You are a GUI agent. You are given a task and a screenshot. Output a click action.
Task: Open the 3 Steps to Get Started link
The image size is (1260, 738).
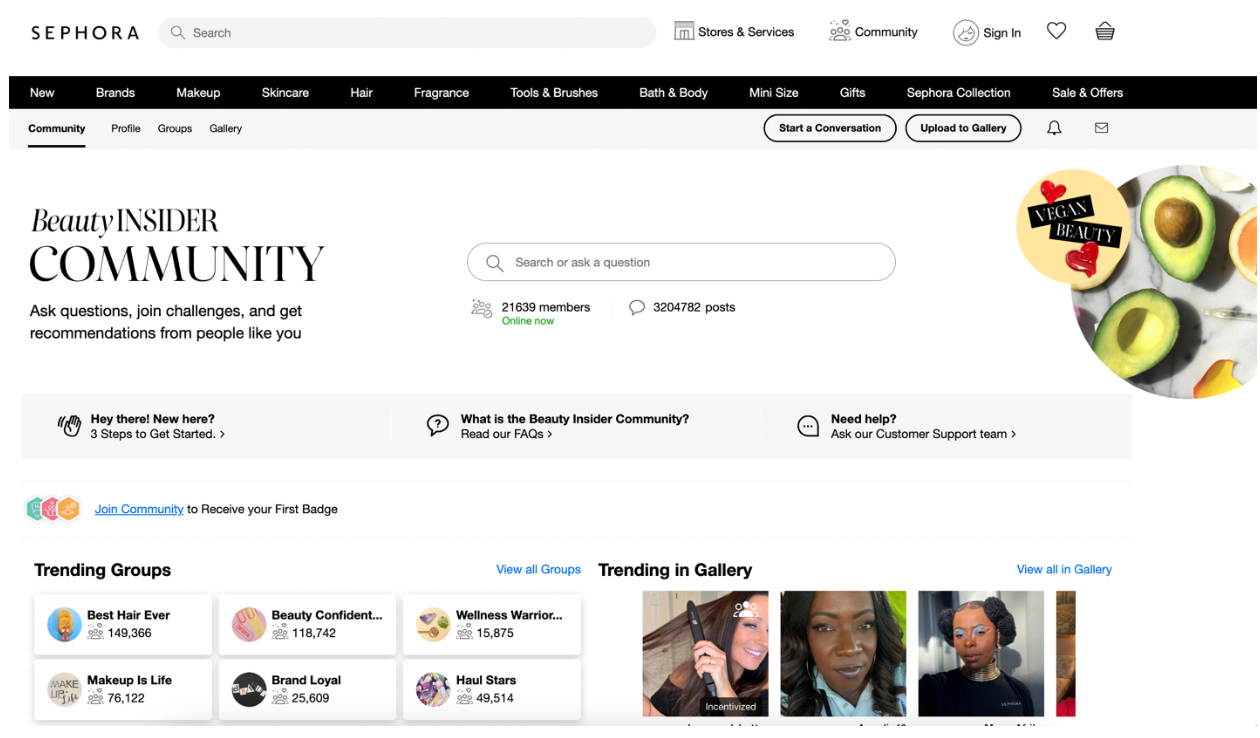(158, 435)
